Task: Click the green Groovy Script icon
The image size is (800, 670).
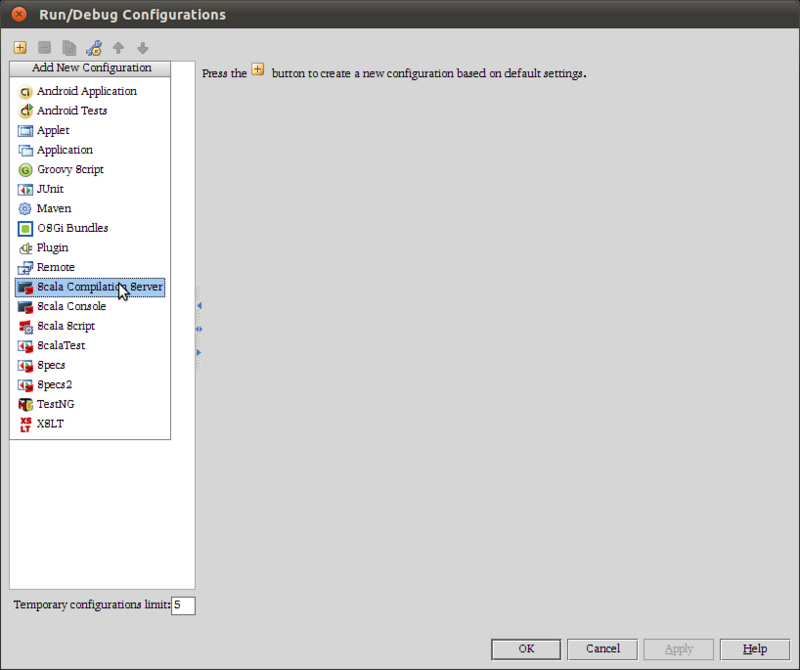Action: click(25, 170)
